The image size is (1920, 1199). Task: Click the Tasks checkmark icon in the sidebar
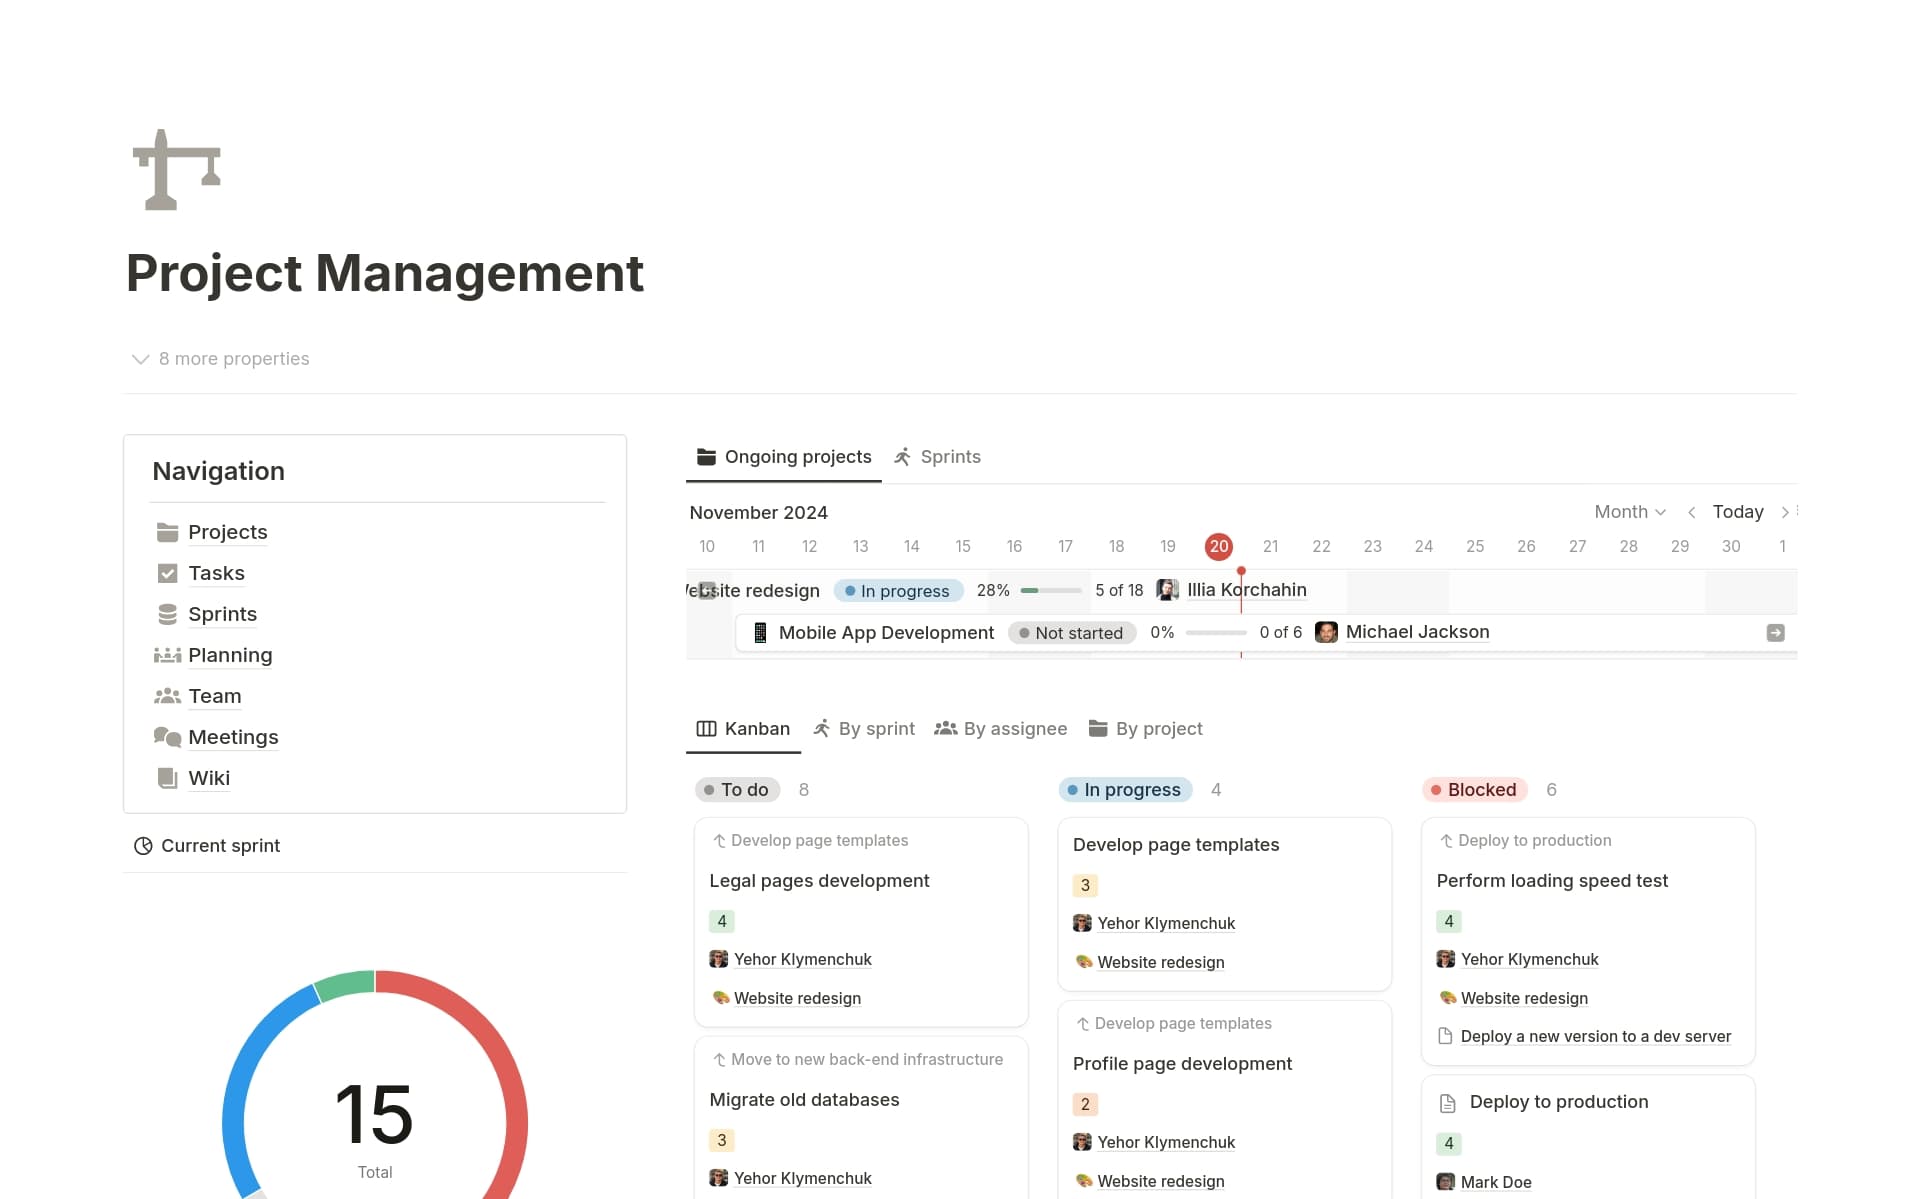(x=166, y=573)
